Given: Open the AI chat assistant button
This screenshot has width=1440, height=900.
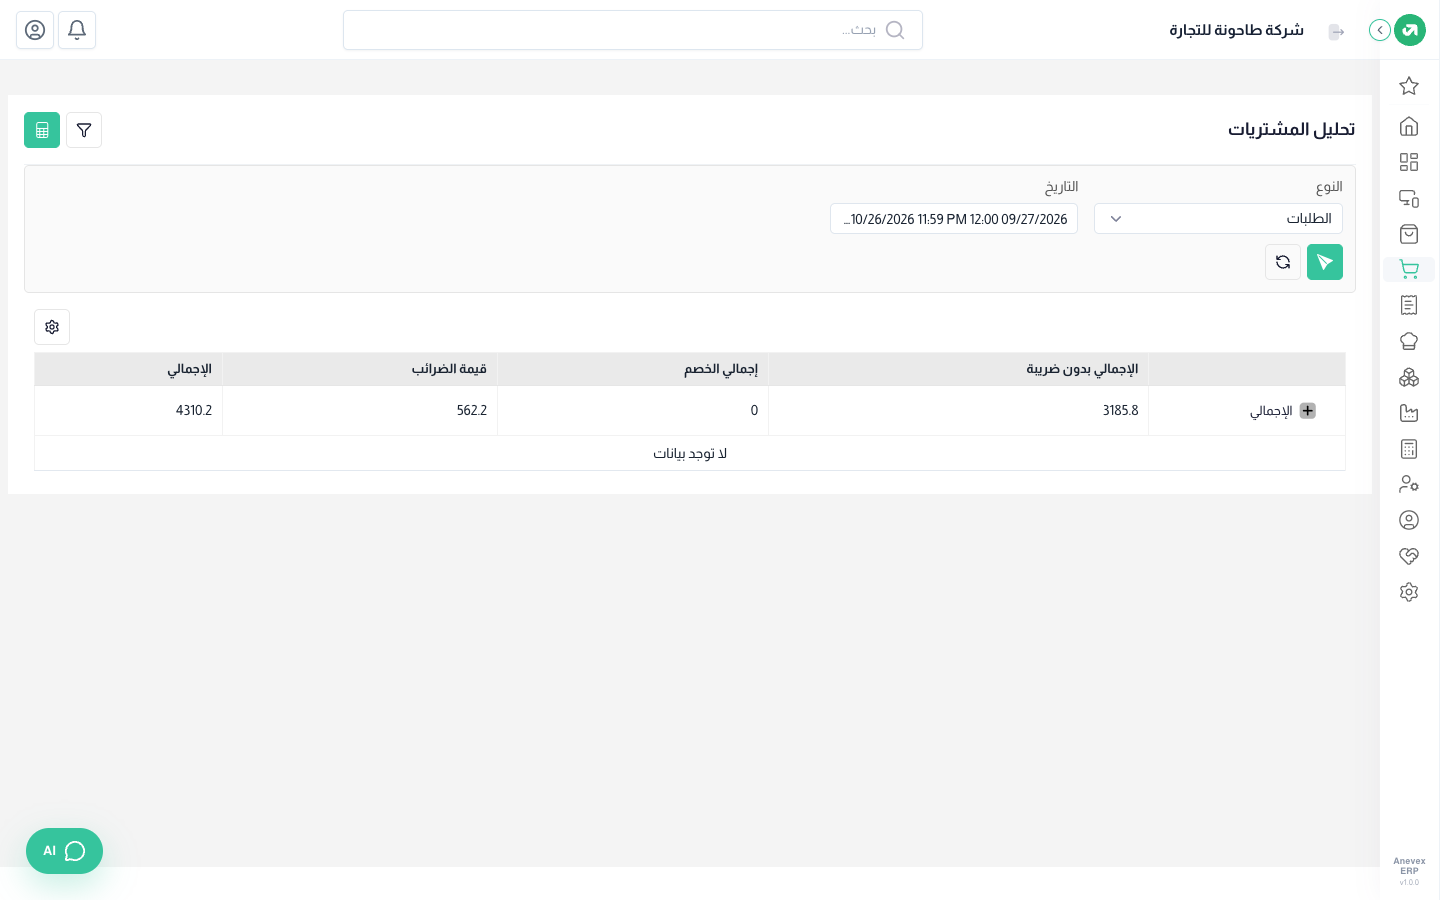Looking at the screenshot, I should [x=64, y=851].
